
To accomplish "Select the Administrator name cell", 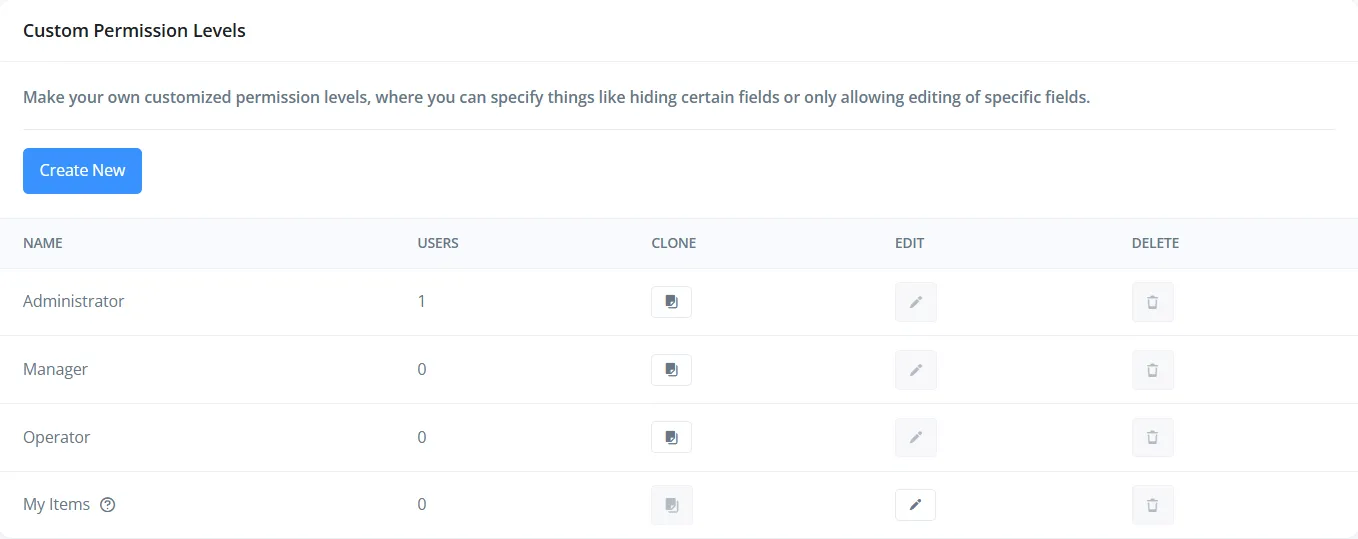I will [x=74, y=301].
